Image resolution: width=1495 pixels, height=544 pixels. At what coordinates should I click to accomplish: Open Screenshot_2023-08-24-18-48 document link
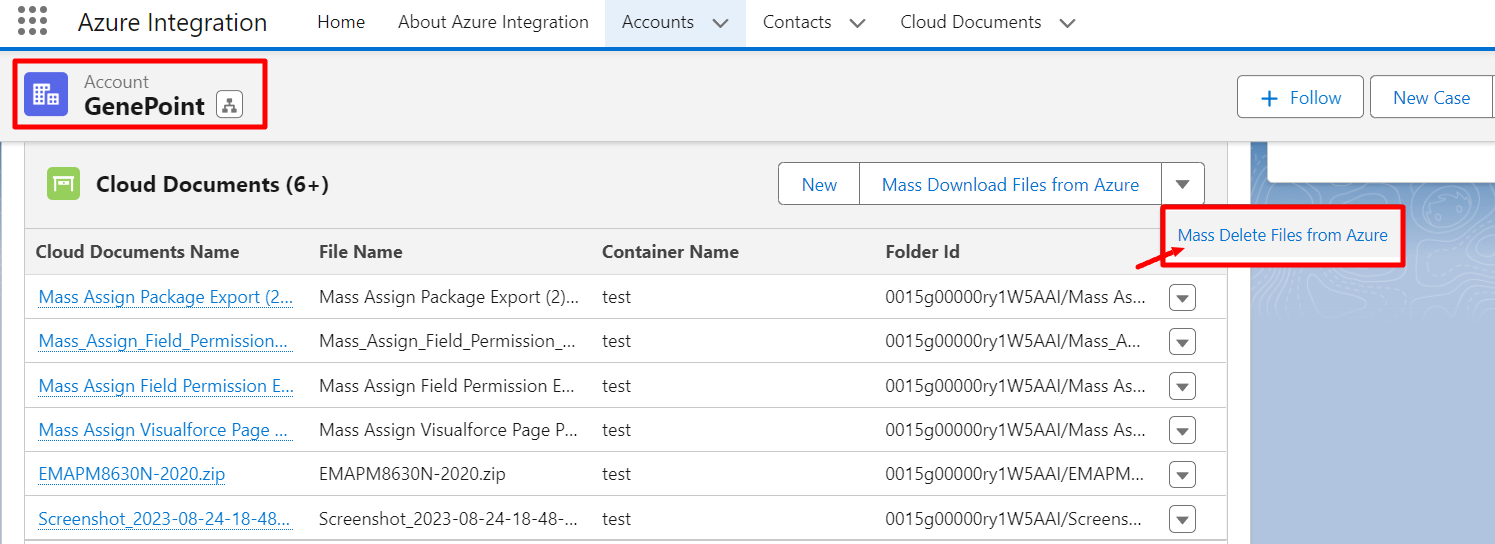[166, 518]
